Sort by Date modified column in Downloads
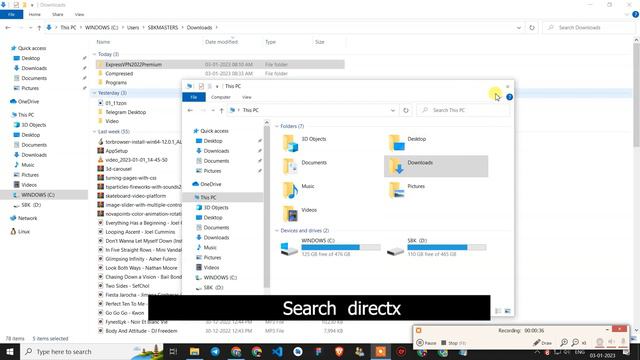Screen dimensions: 640x360 (x=221, y=42)
